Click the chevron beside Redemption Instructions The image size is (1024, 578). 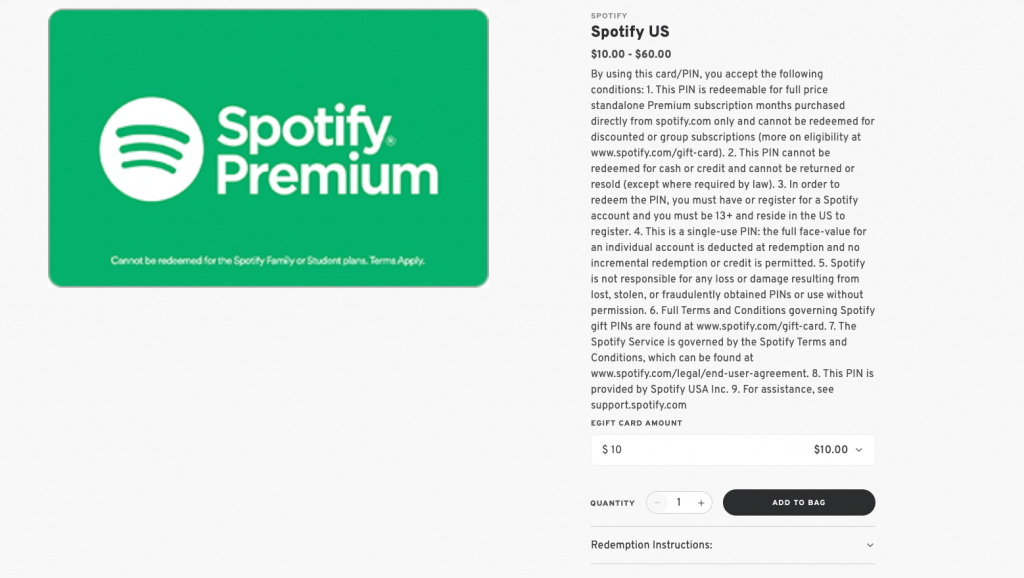coord(868,545)
